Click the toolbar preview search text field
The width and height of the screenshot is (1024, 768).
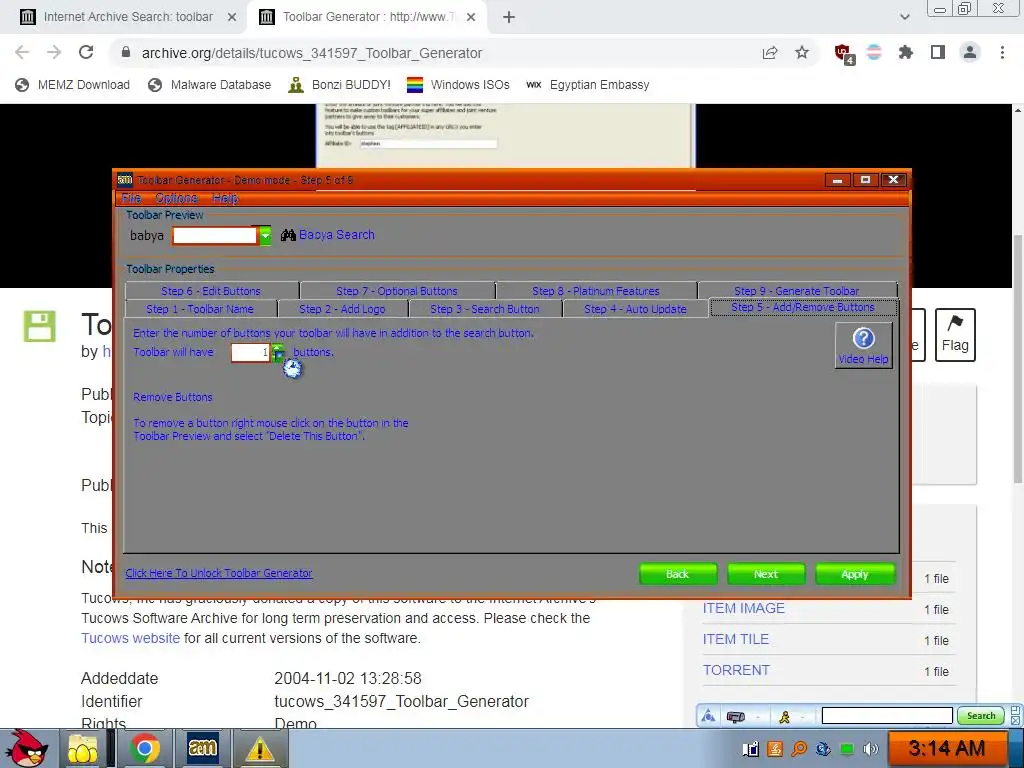(x=215, y=236)
